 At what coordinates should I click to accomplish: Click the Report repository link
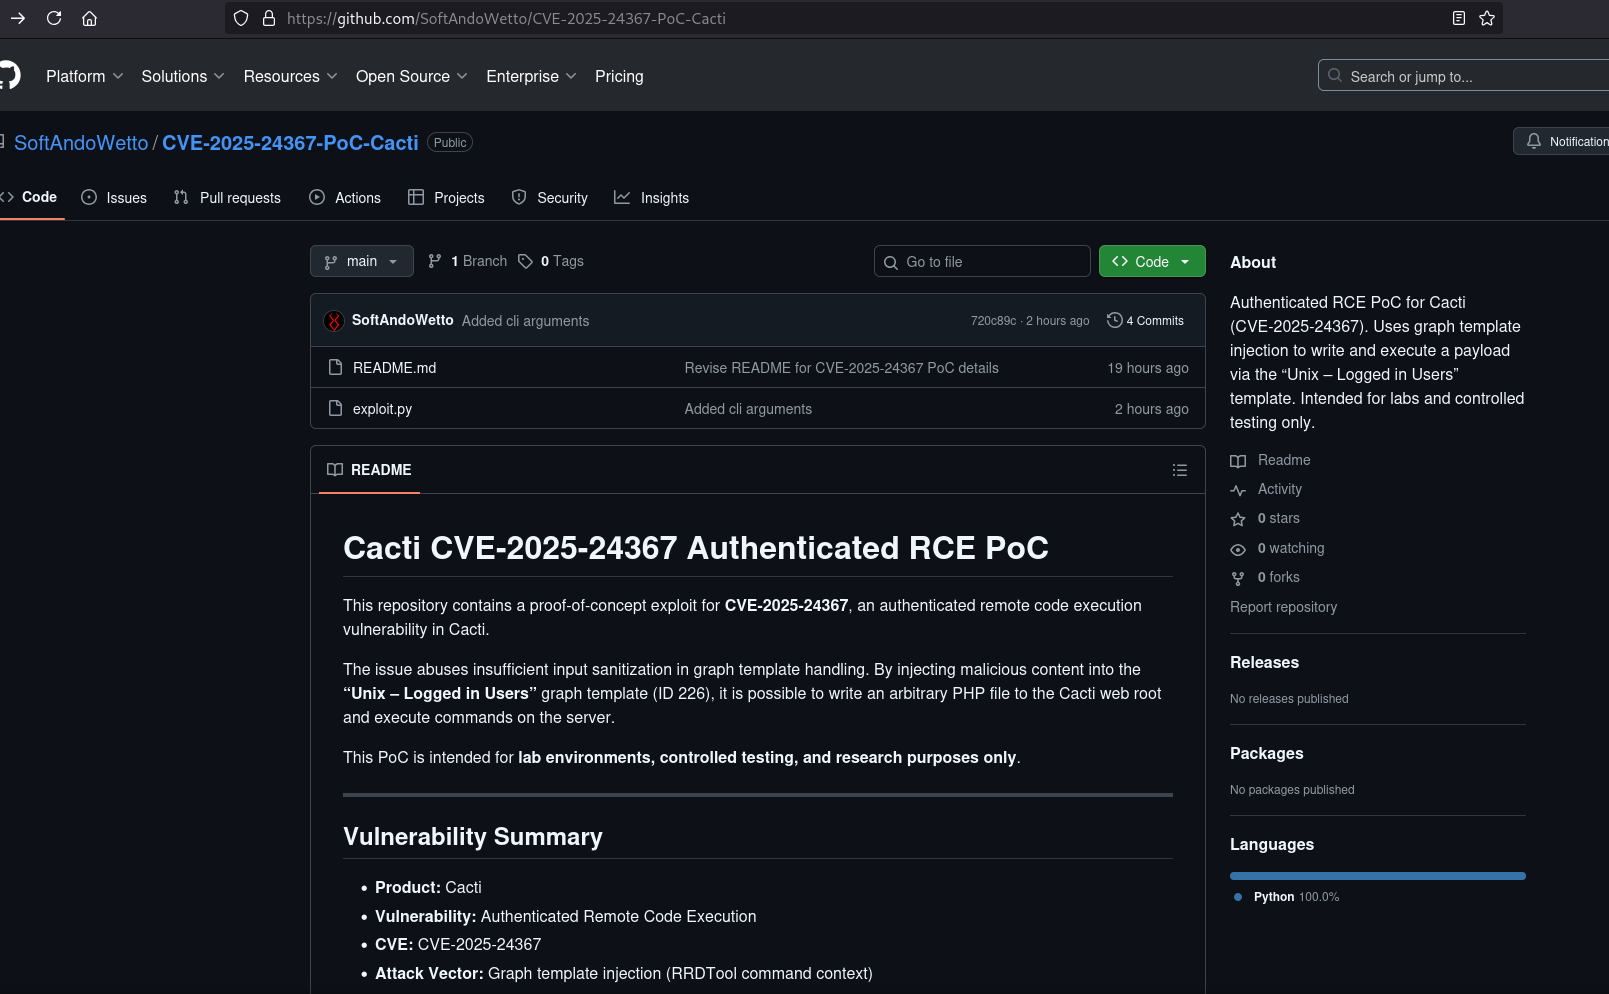(x=1283, y=607)
